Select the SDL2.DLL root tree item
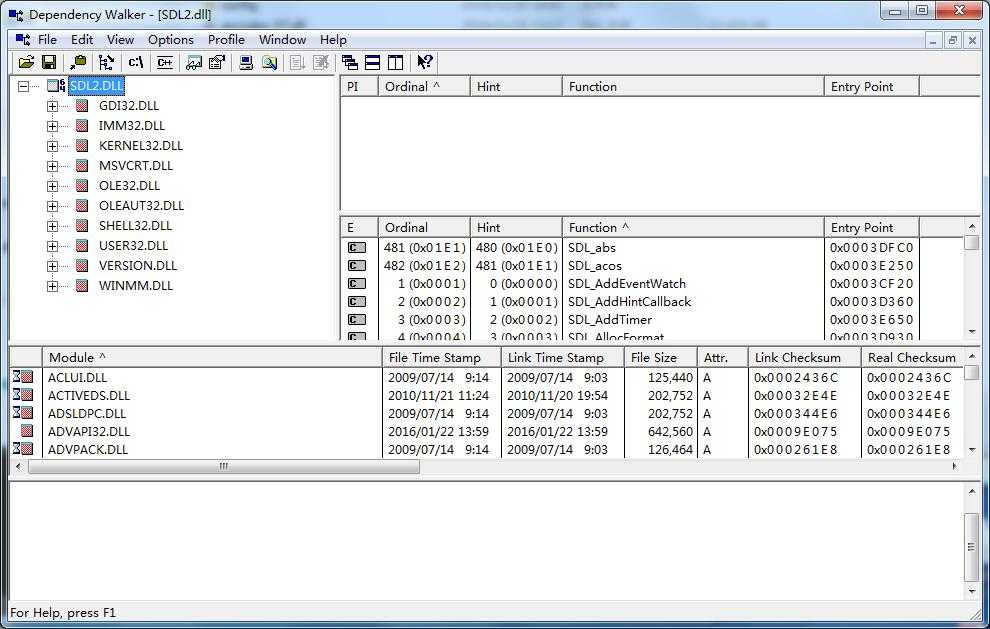Screen dimensions: 990x629 point(97,86)
